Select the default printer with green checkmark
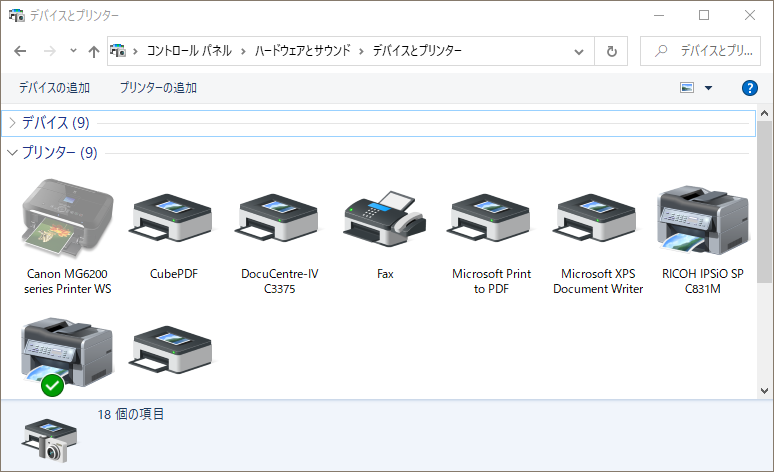The height and width of the screenshot is (472, 774). pos(68,355)
